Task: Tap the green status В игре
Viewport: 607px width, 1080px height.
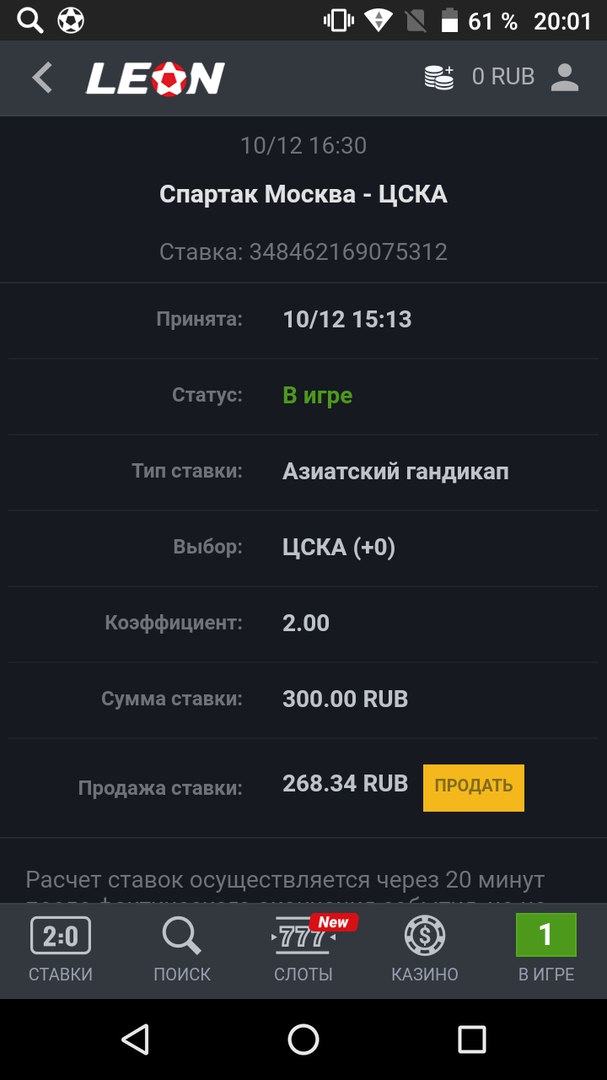Action: pyautogui.click(x=318, y=395)
